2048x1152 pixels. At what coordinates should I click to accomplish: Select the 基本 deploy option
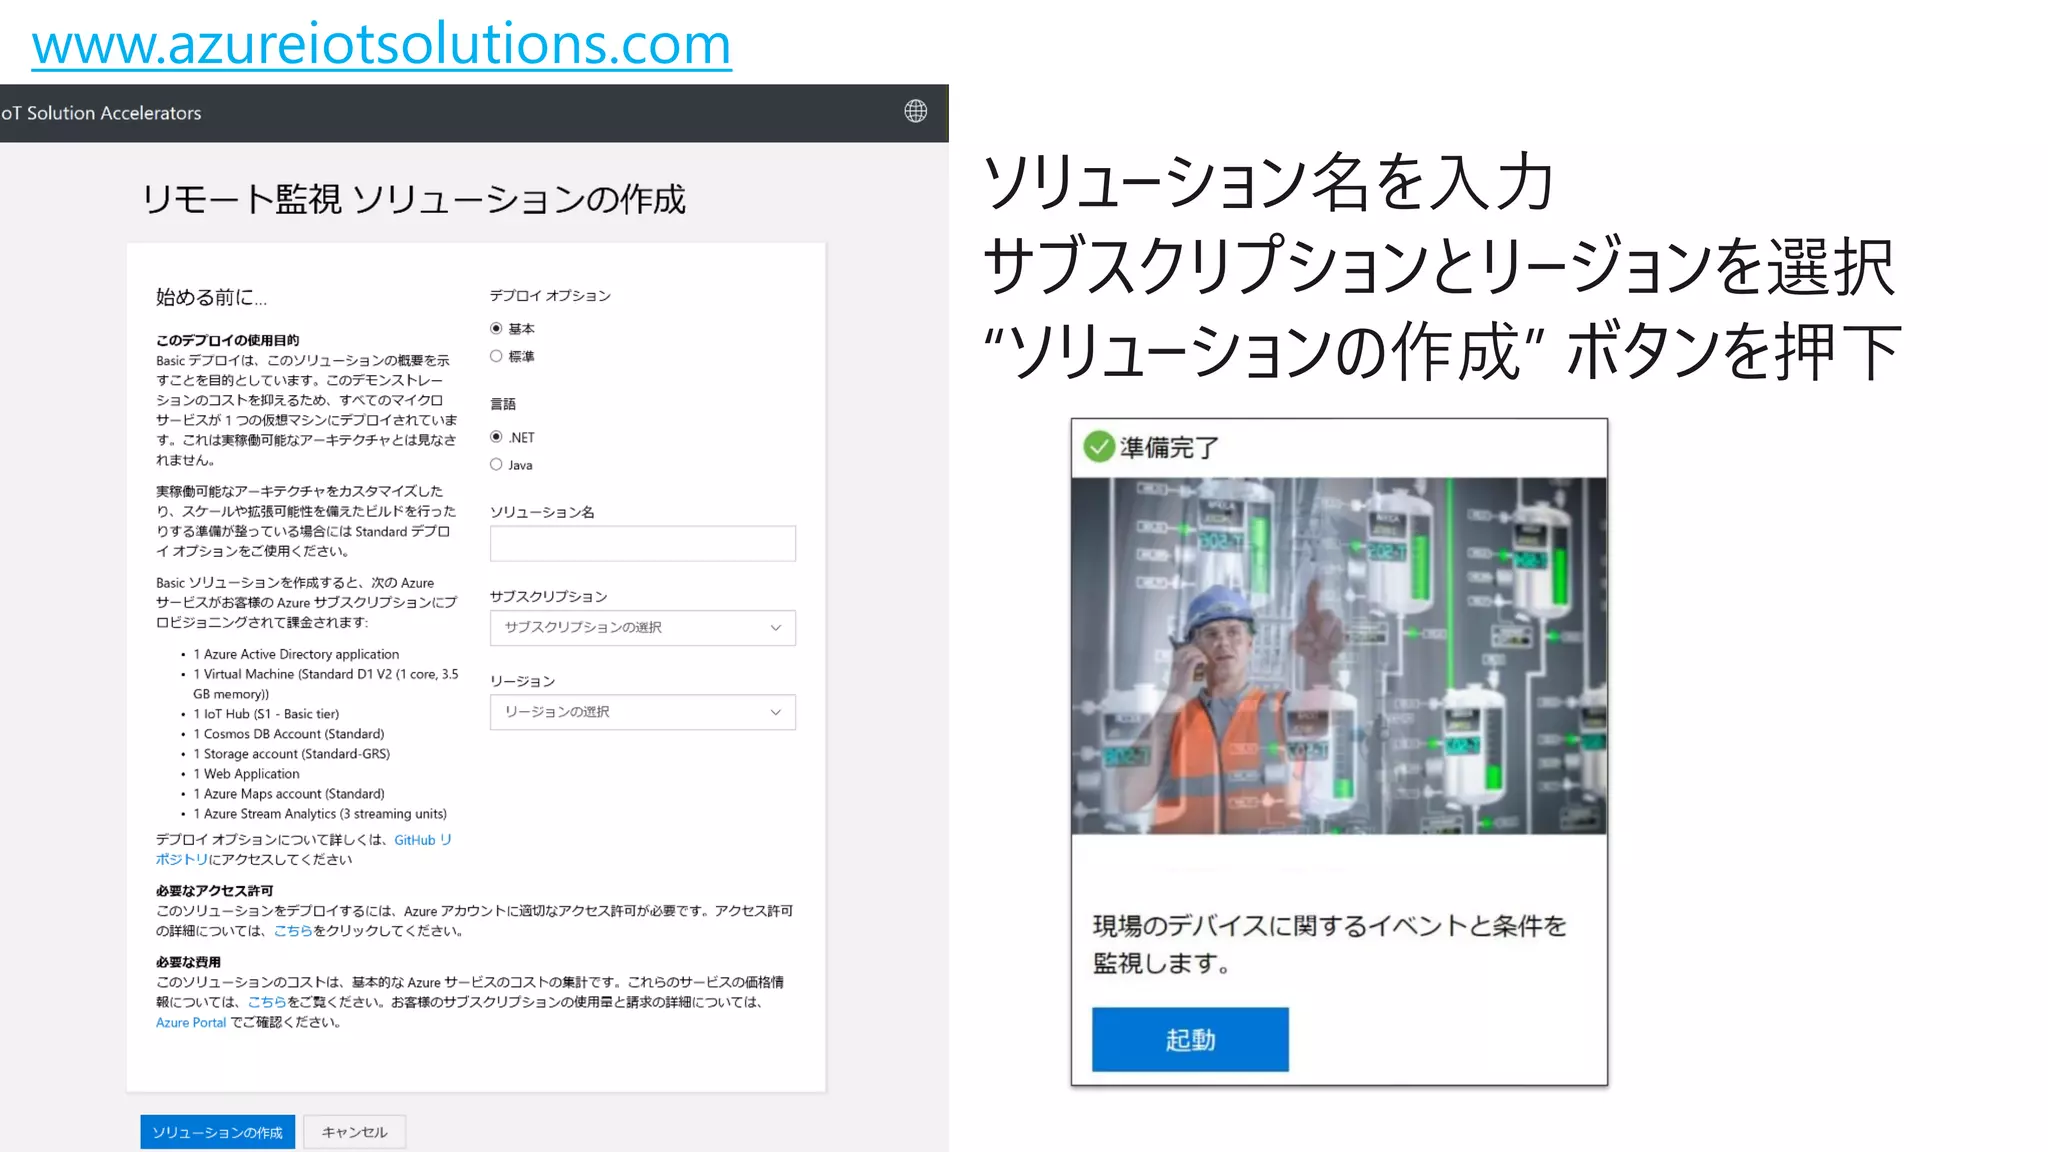496,328
